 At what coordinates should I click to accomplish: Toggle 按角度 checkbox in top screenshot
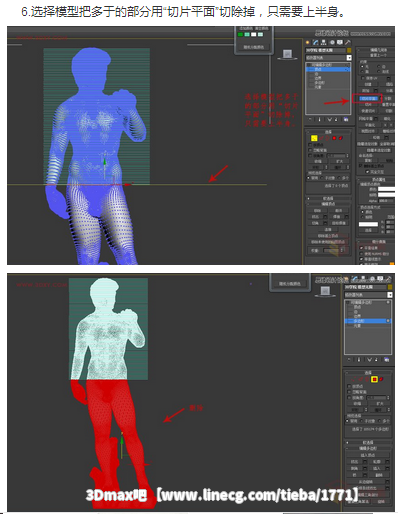(310, 156)
